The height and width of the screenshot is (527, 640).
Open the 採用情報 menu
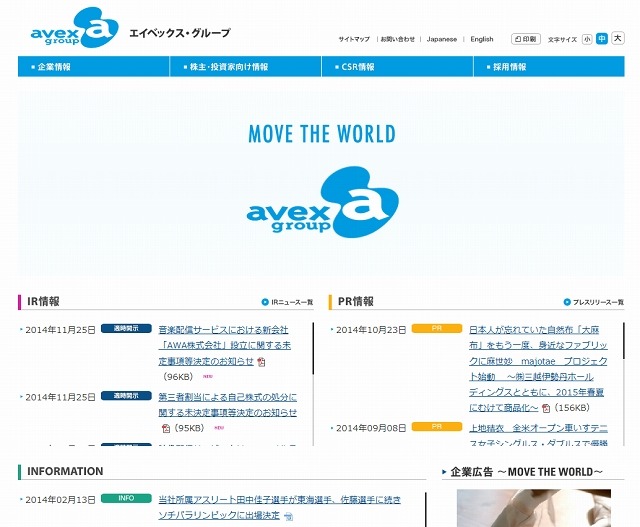pyautogui.click(x=549, y=67)
